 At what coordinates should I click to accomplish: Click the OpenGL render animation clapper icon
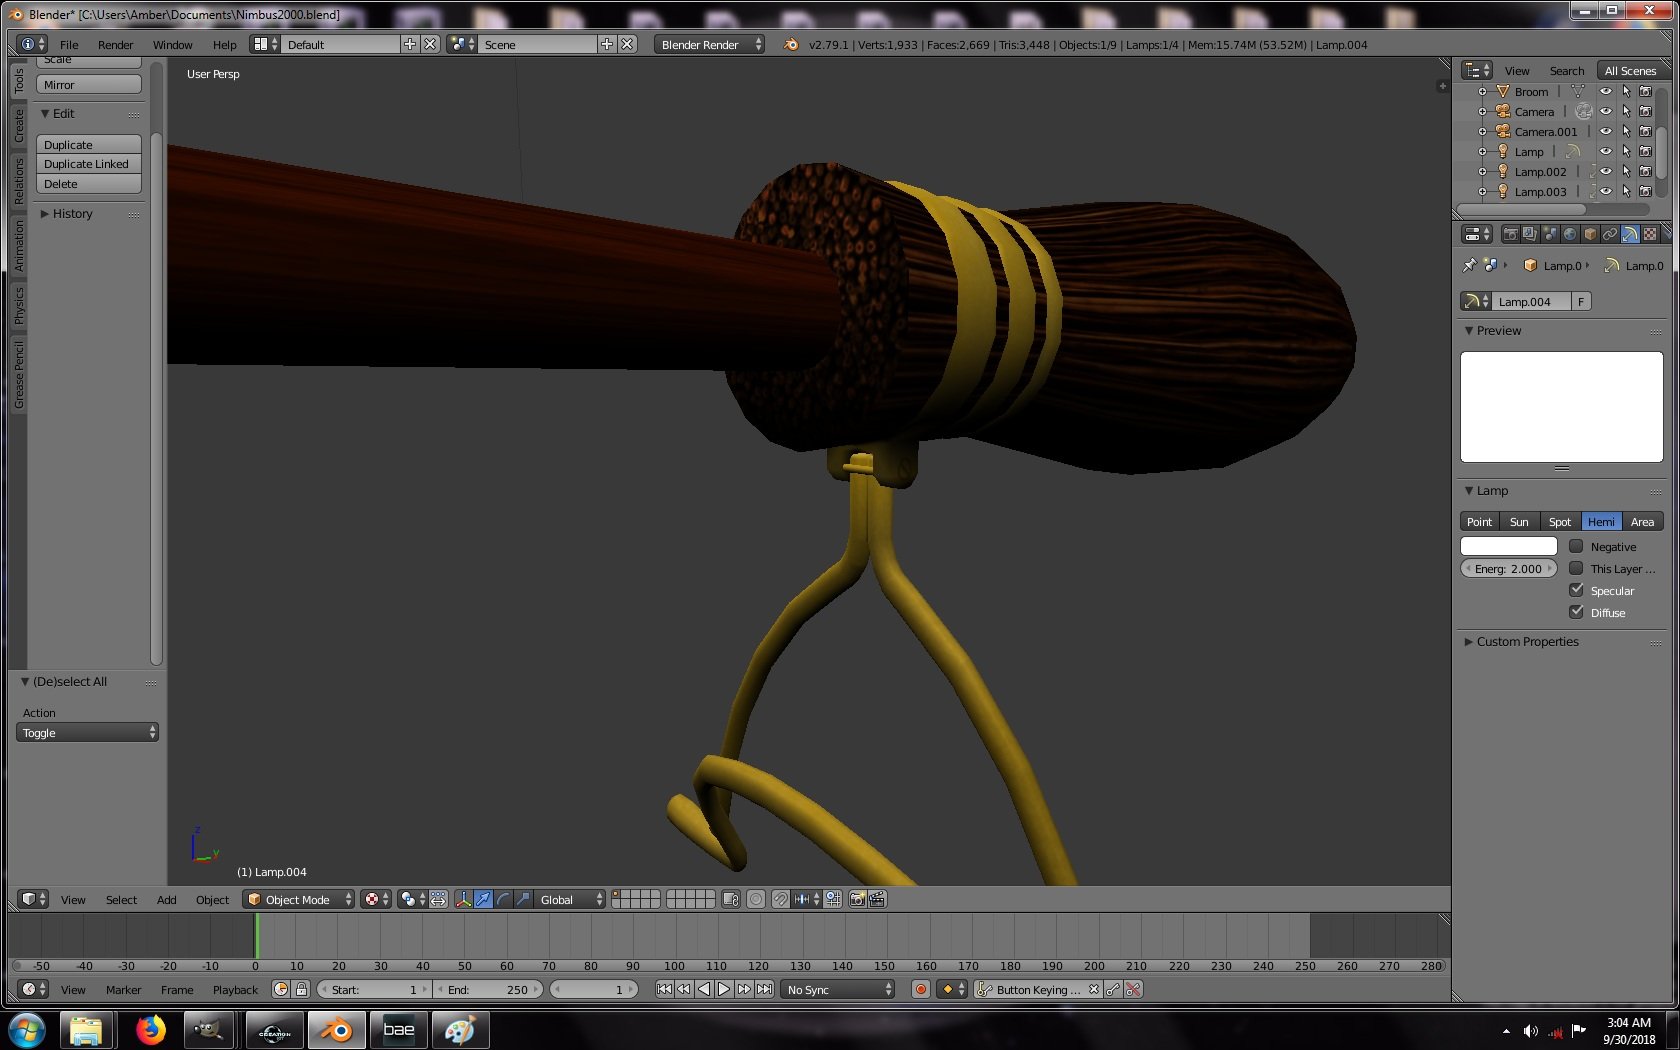pyautogui.click(x=877, y=899)
